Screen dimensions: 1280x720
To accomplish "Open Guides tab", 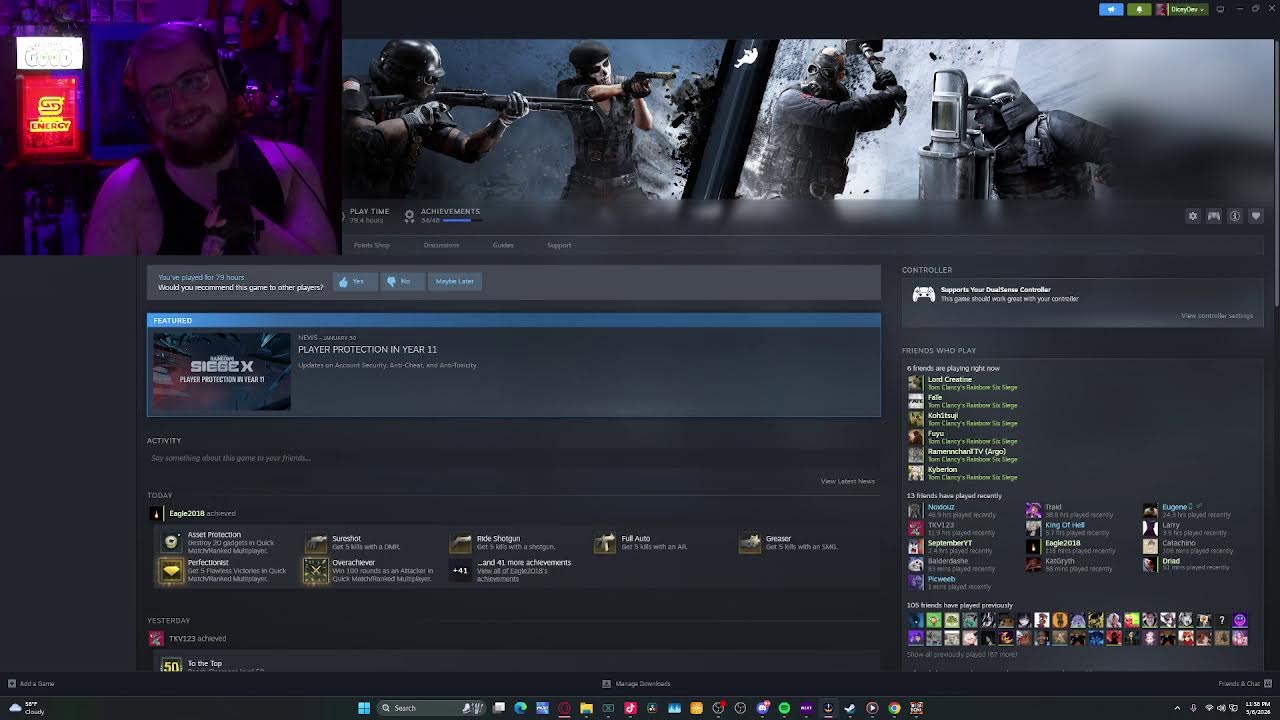I will (503, 245).
